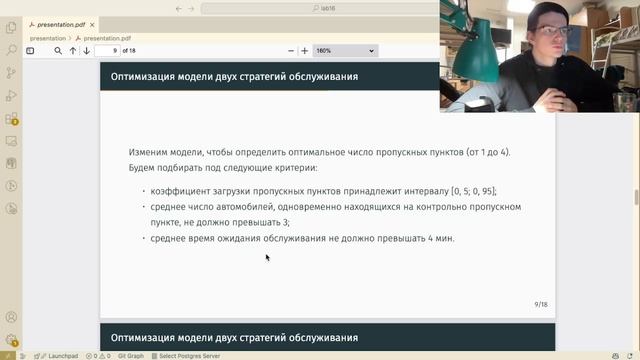The image size is (640, 360).
Task: Click Select Postgres Server in status bar
Action: coord(186,356)
